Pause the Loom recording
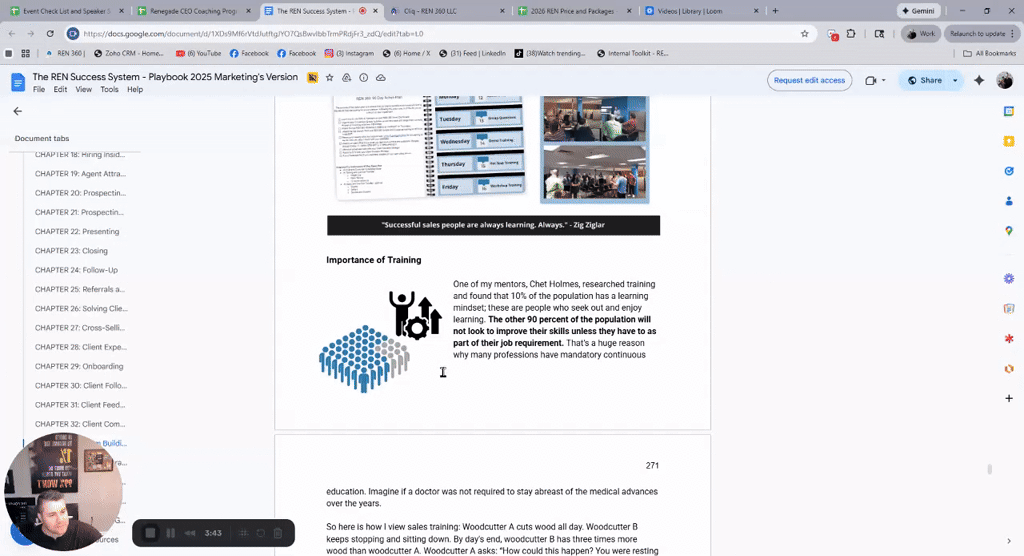1024x556 pixels. click(170, 533)
